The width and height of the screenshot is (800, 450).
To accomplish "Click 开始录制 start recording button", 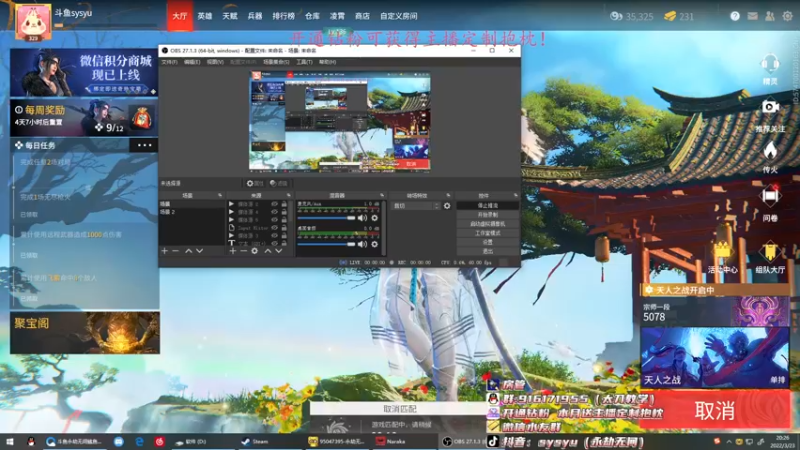I will (x=488, y=215).
